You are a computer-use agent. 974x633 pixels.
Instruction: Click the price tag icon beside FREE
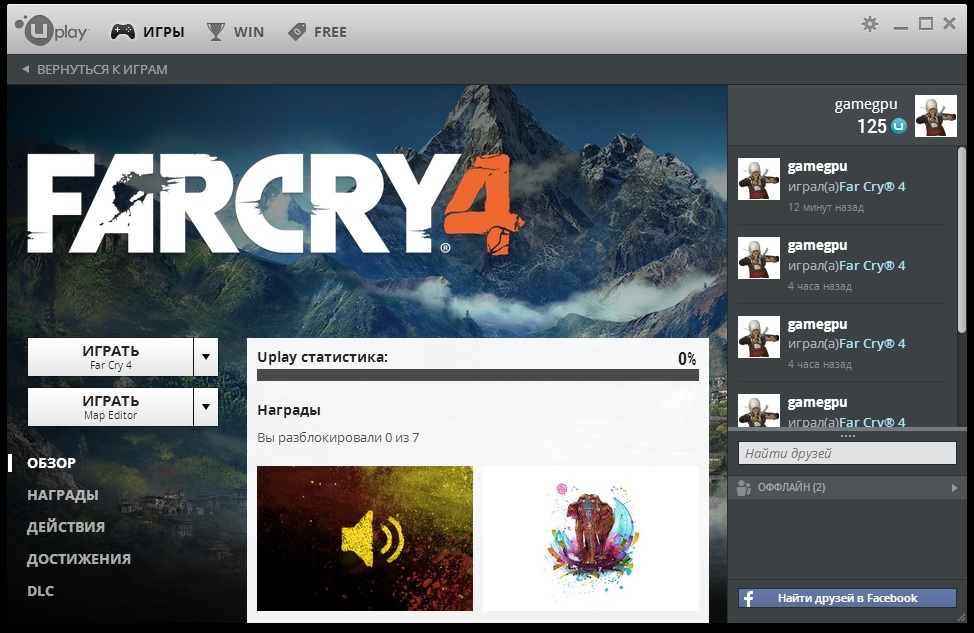point(297,32)
